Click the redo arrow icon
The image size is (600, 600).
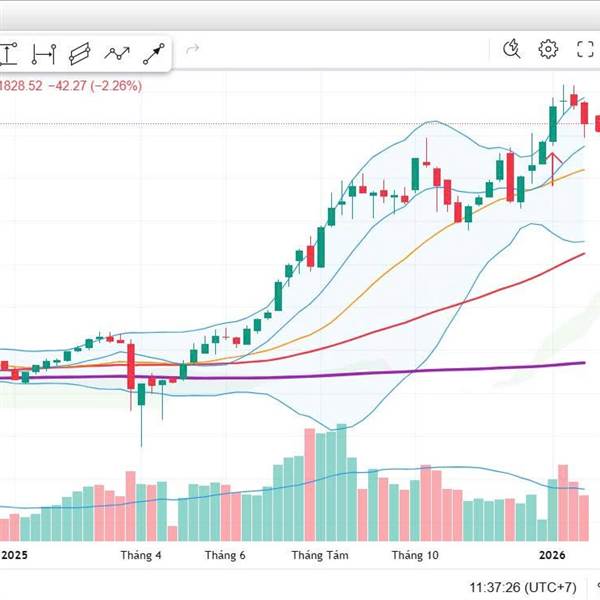[193, 49]
